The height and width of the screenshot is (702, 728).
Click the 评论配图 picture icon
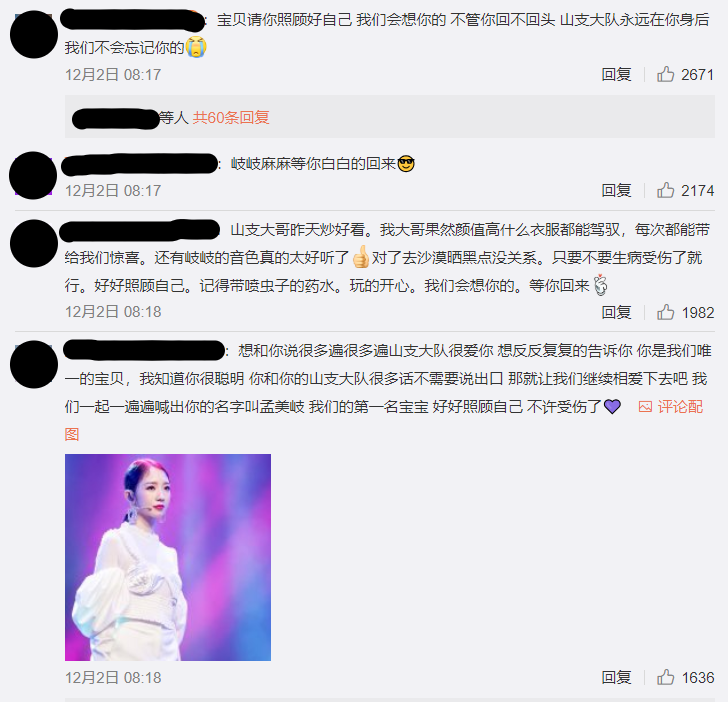coord(645,407)
